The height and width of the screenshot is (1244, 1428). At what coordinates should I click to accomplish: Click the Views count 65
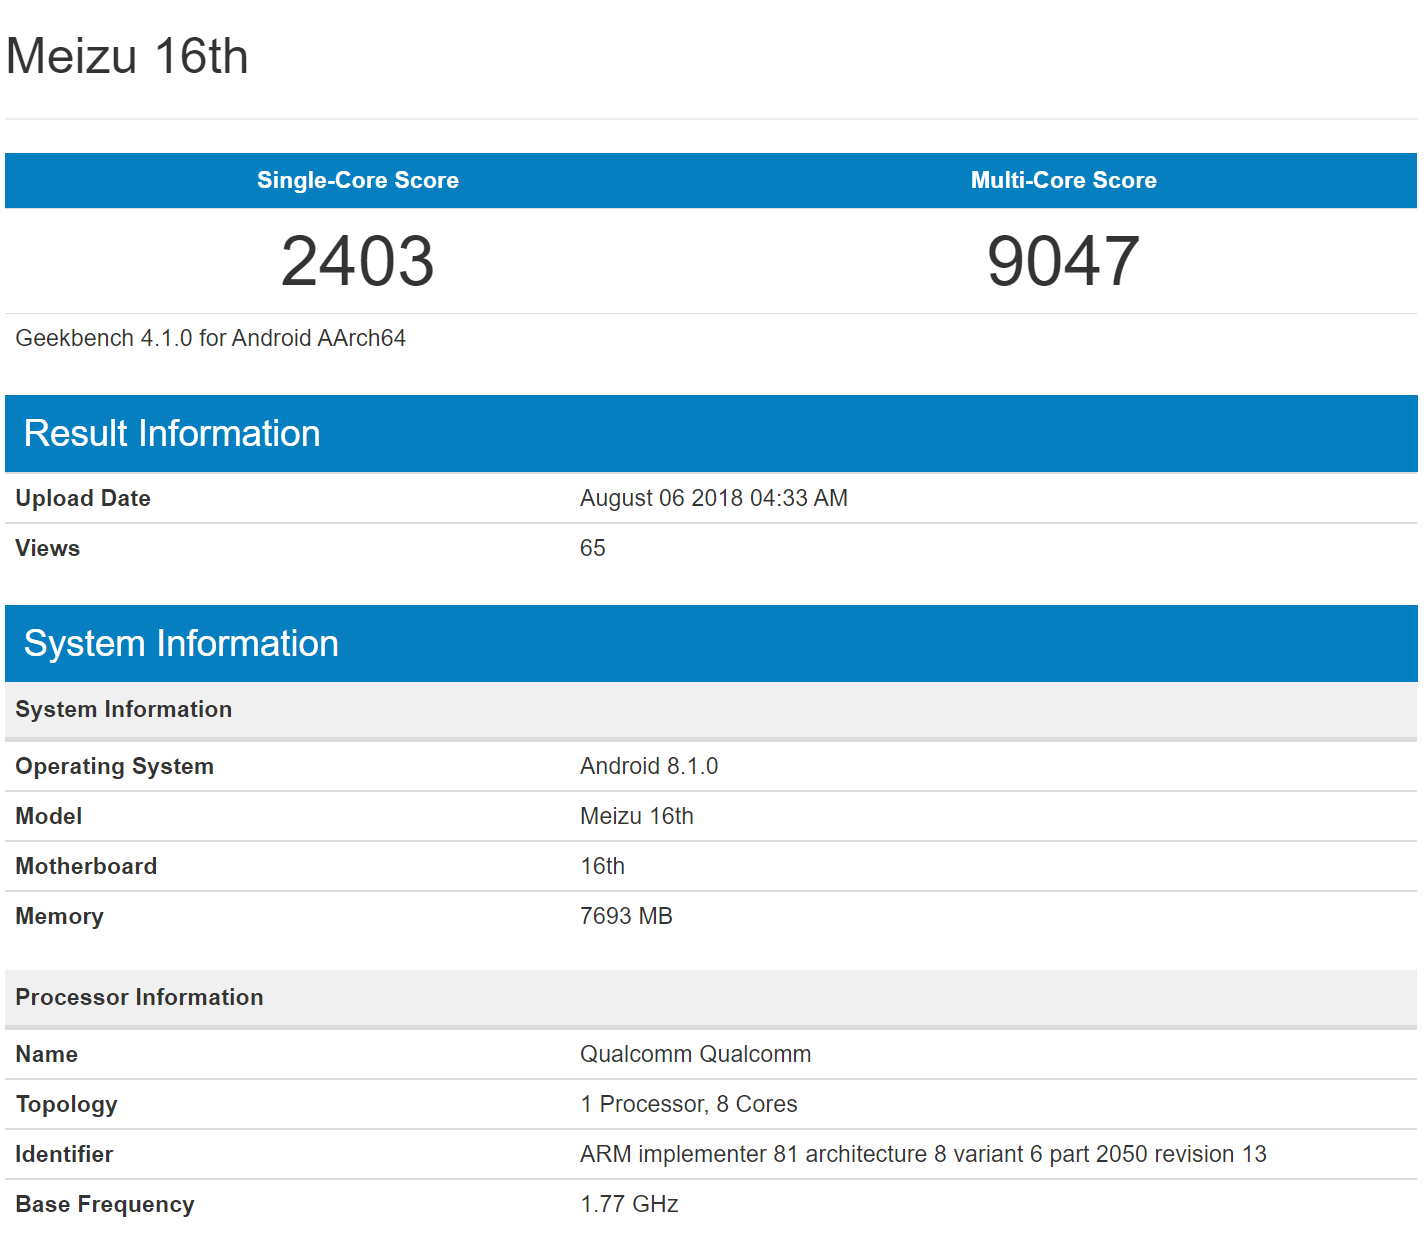[x=592, y=548]
